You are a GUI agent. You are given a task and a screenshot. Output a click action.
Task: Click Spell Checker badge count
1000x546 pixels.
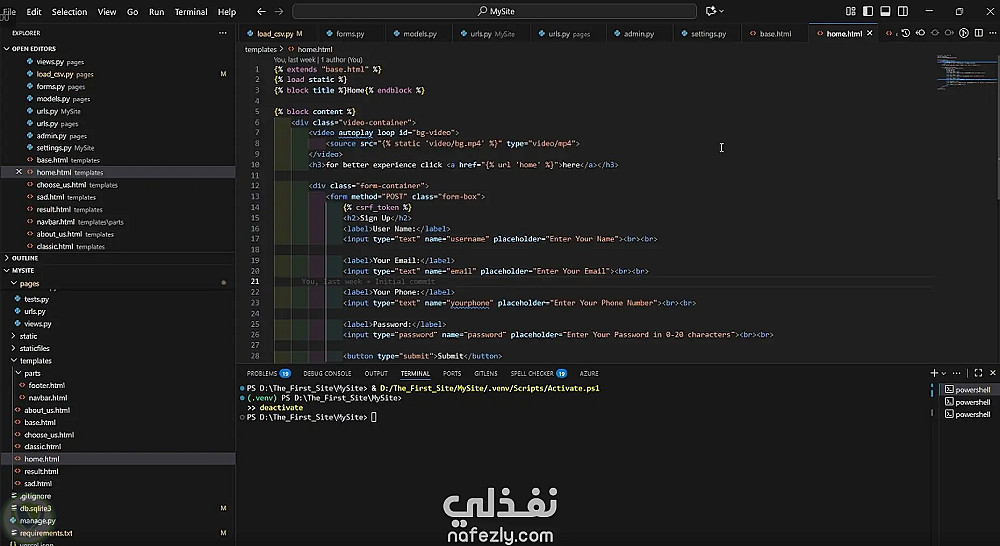(561, 374)
